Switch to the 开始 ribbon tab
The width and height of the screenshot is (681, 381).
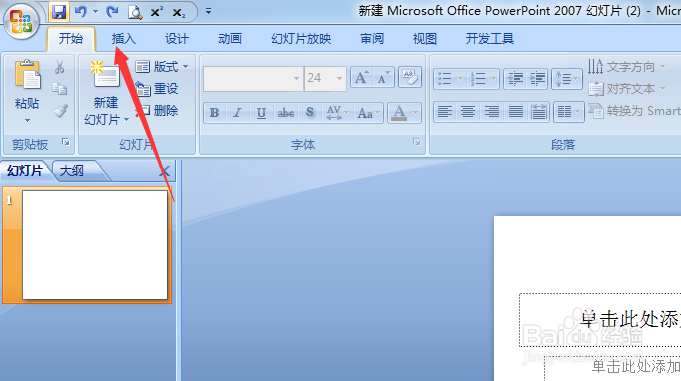(71, 39)
